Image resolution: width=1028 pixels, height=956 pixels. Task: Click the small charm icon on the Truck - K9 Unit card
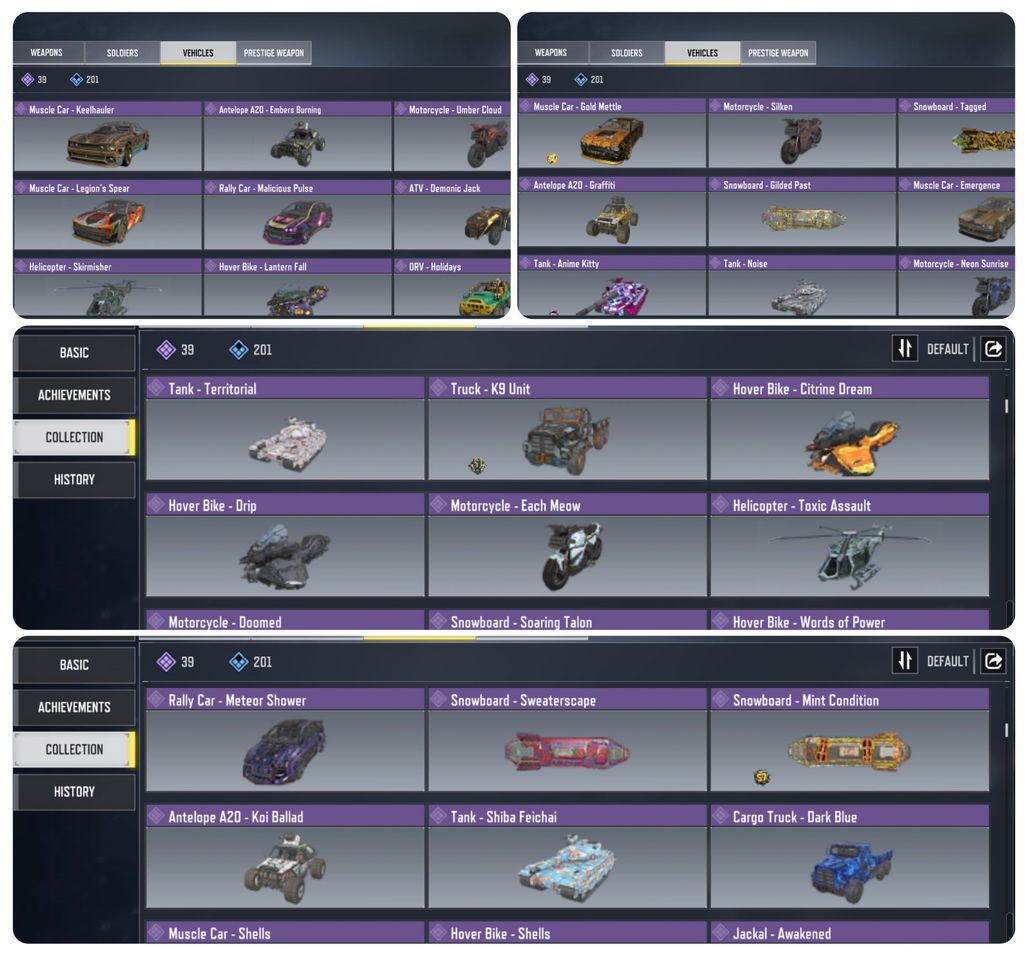pyautogui.click(x=477, y=466)
